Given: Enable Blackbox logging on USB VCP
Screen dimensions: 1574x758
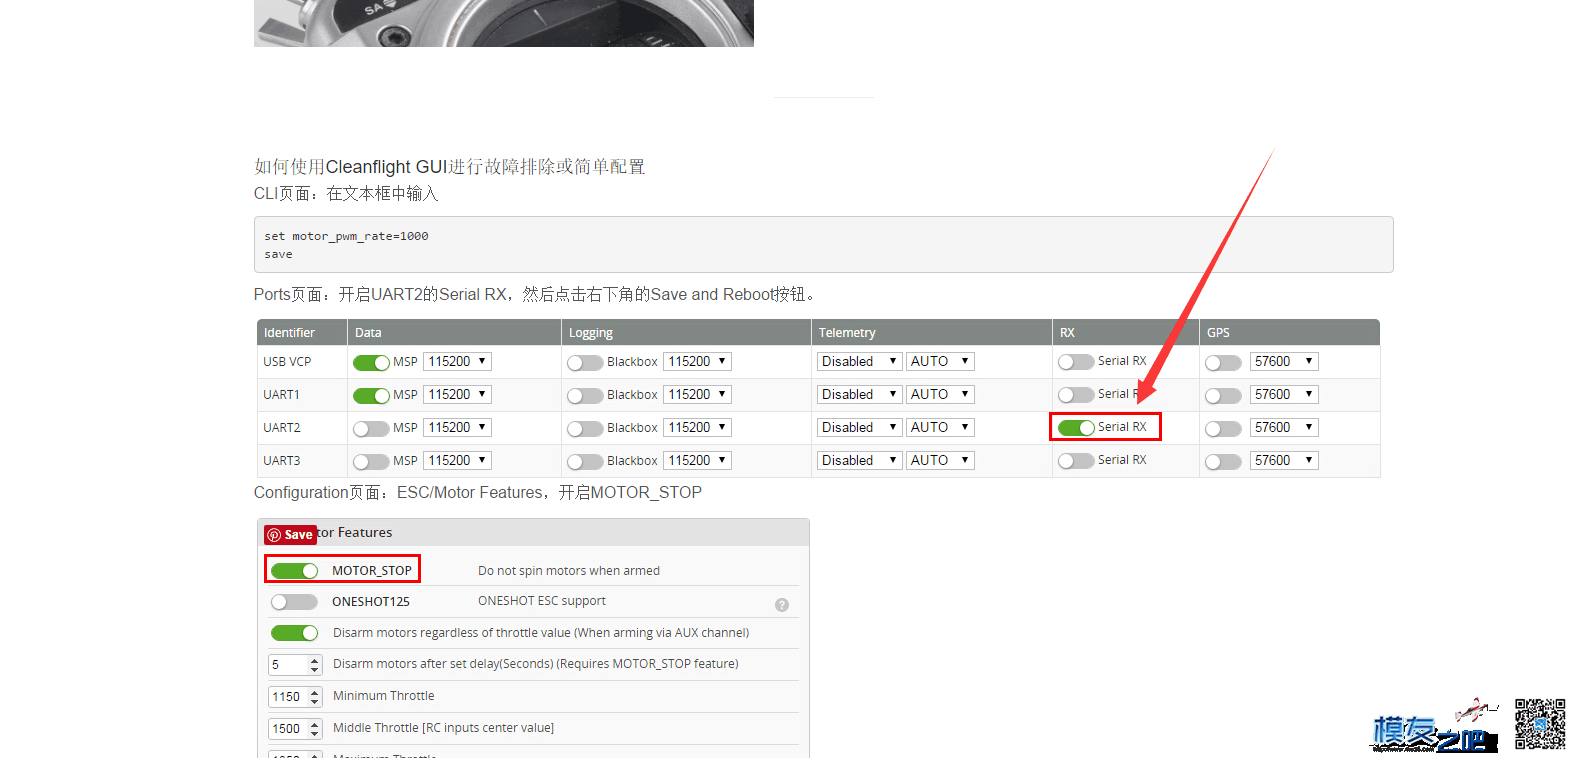Looking at the screenshot, I should pos(585,362).
